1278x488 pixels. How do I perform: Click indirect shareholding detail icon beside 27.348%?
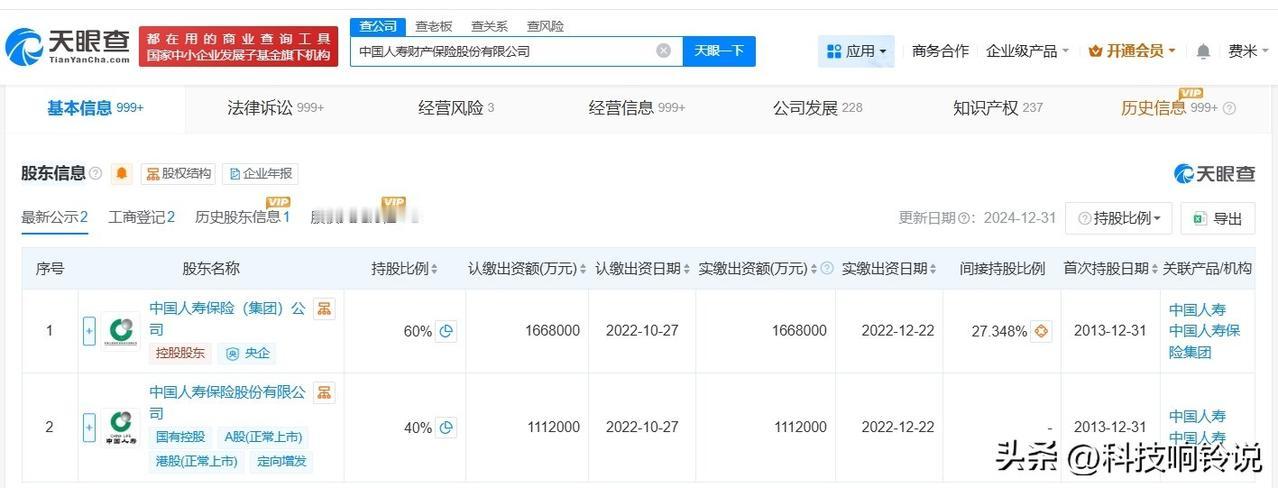[1041, 331]
